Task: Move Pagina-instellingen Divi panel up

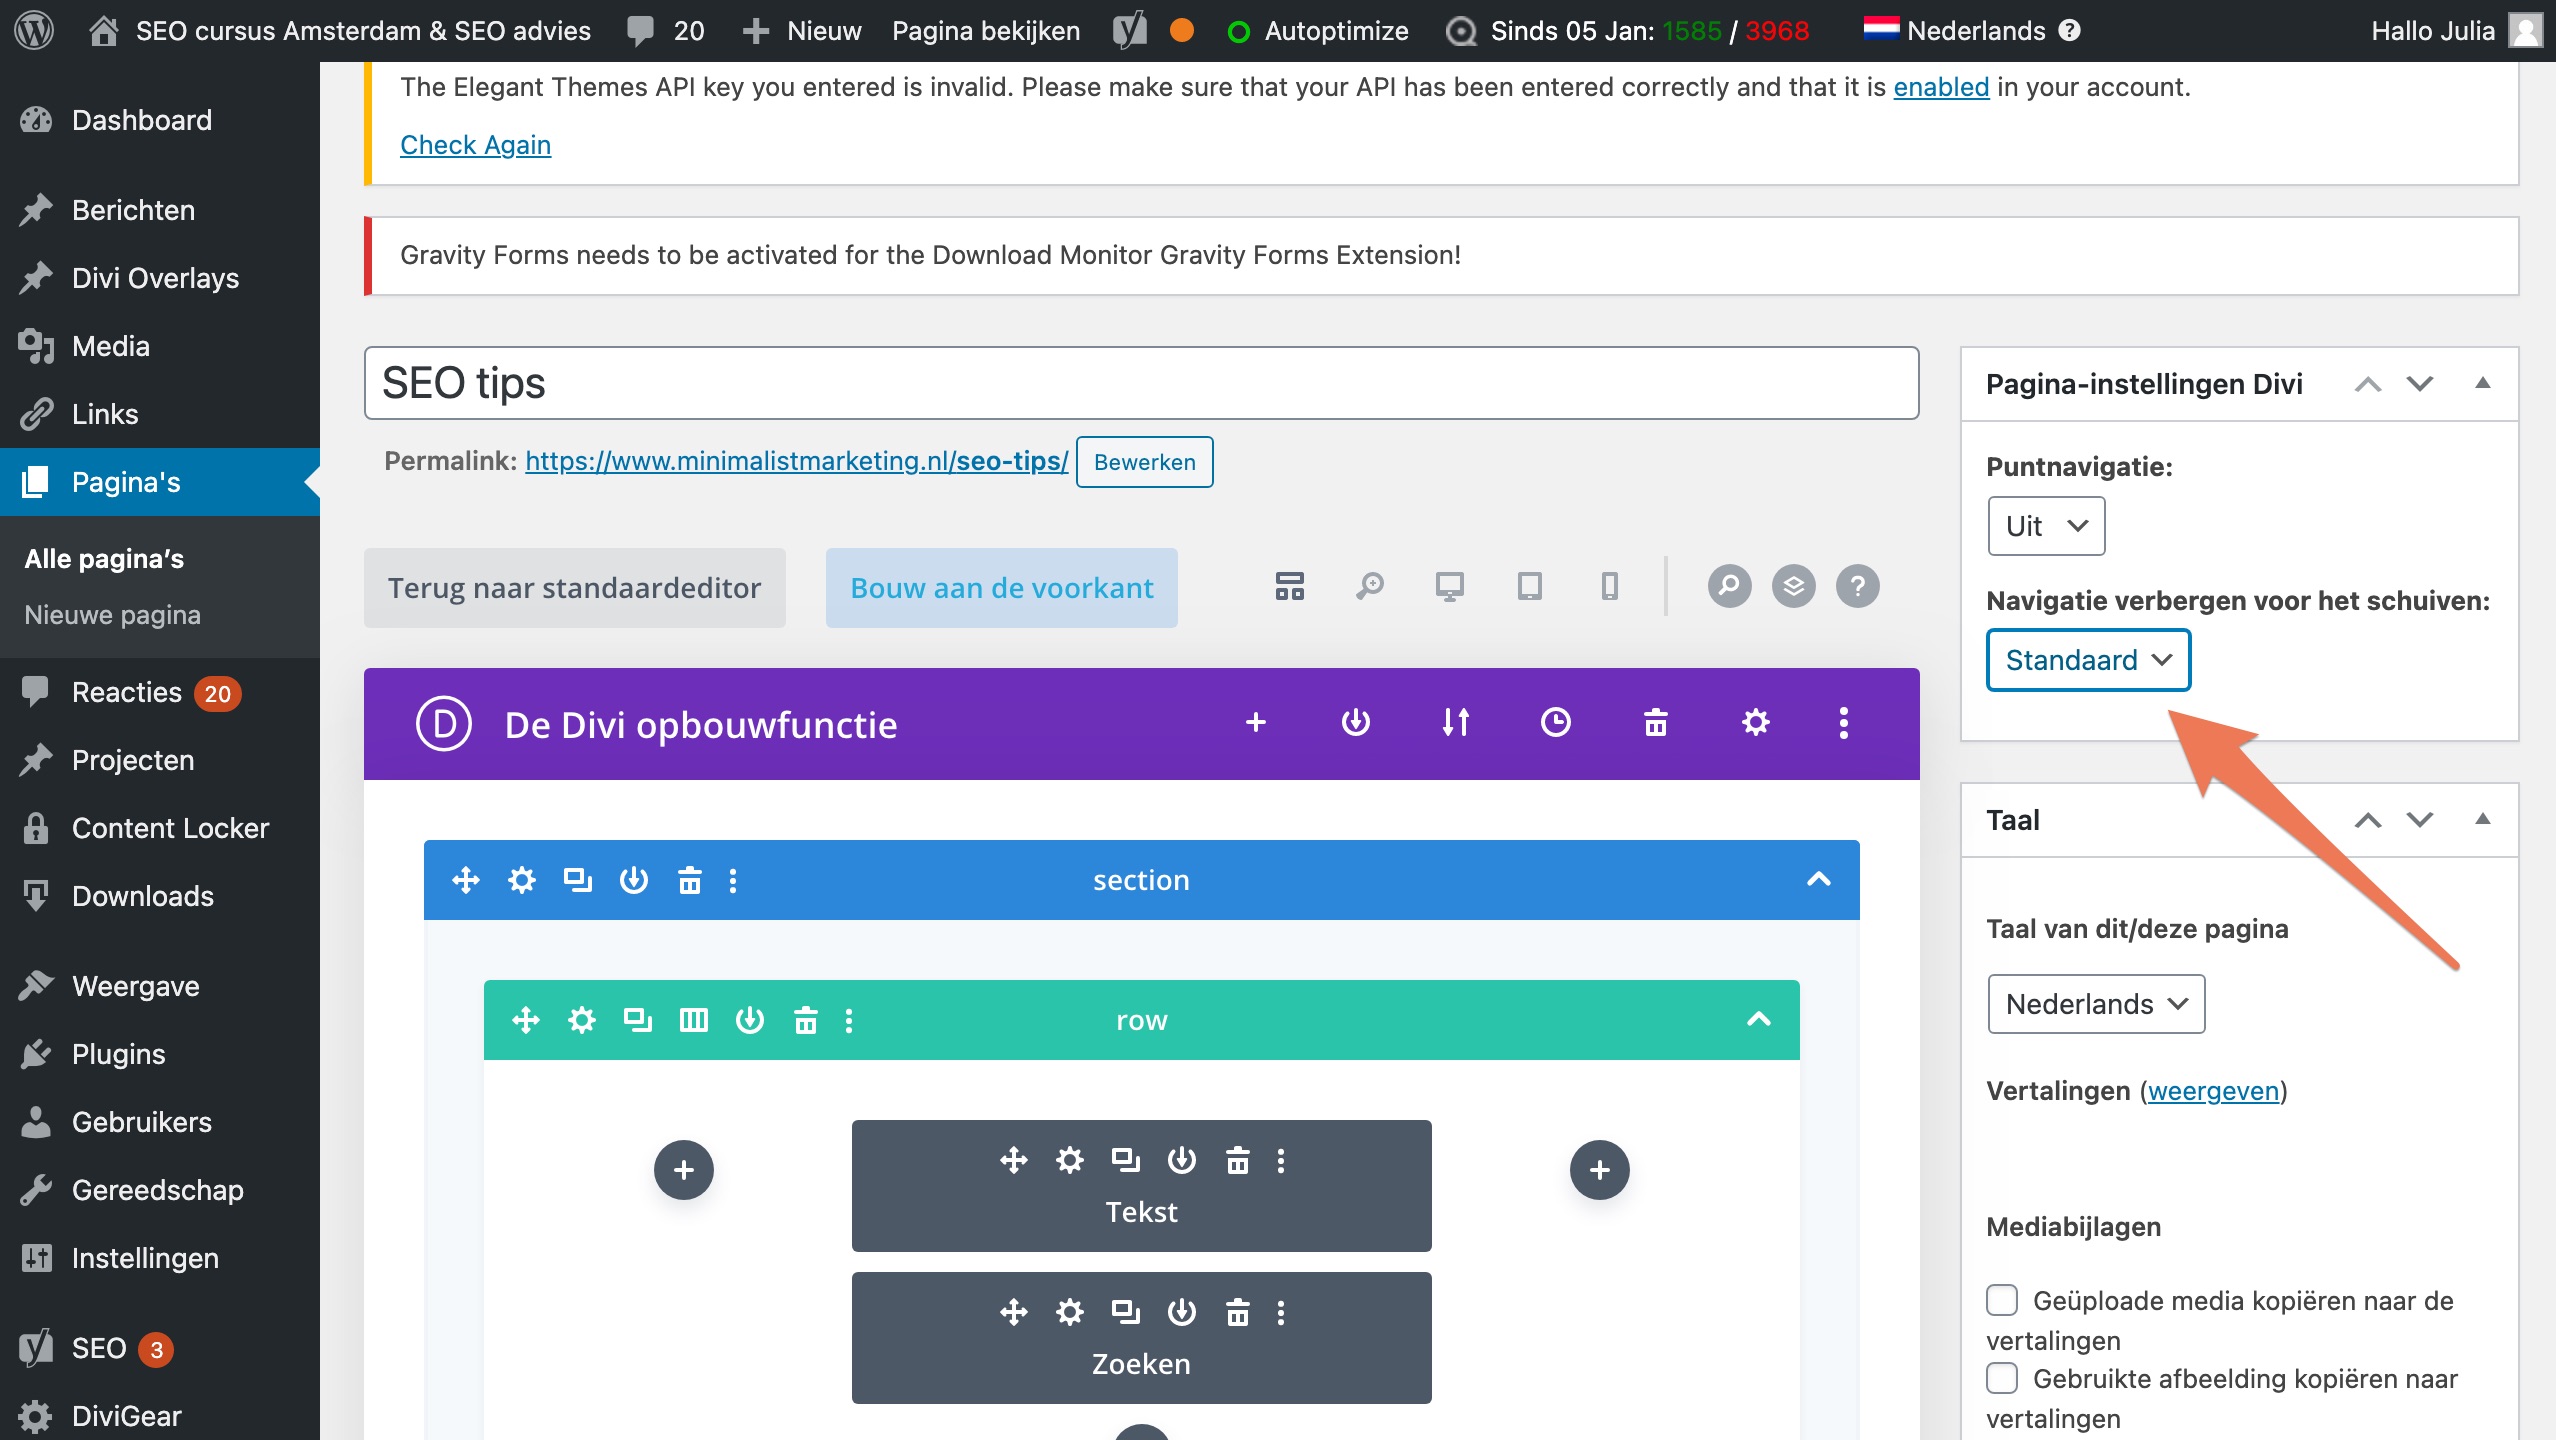Action: coord(2367,384)
